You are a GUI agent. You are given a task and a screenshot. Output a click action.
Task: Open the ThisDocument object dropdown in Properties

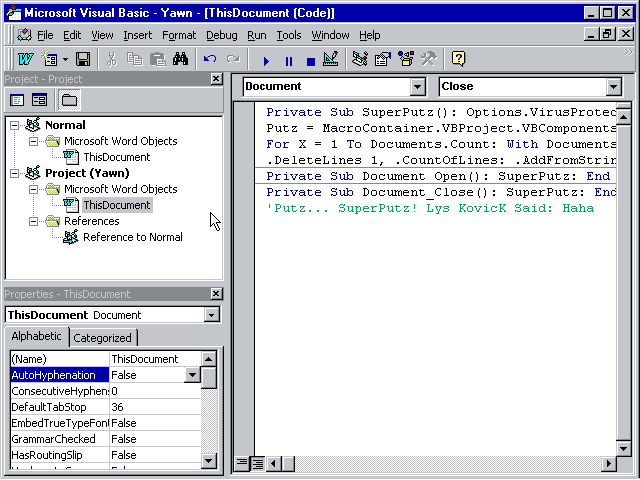pyautogui.click(x=211, y=315)
